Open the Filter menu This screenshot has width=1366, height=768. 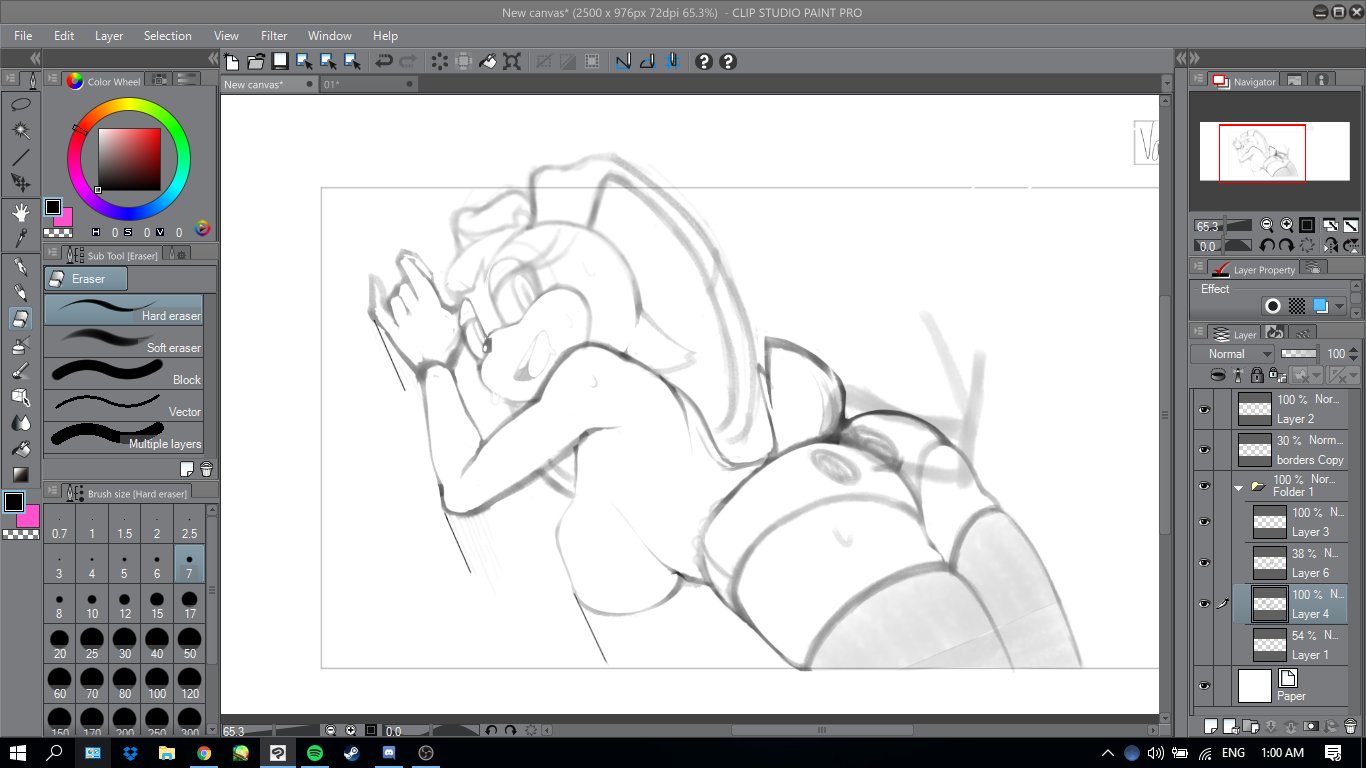click(x=274, y=35)
